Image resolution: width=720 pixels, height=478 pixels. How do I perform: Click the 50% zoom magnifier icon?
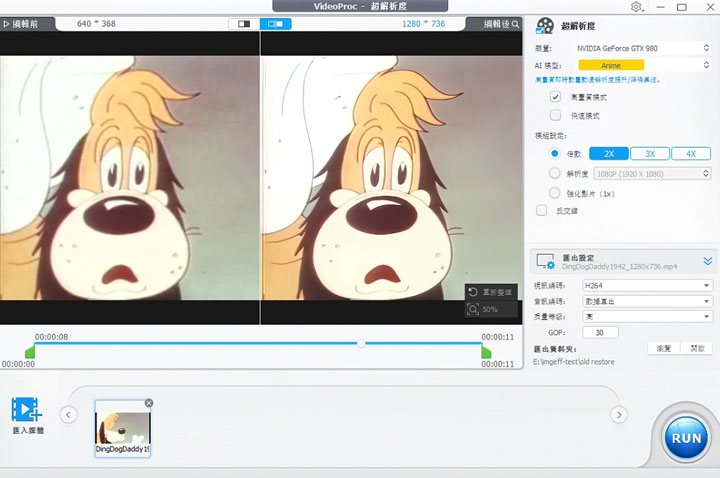(x=473, y=309)
